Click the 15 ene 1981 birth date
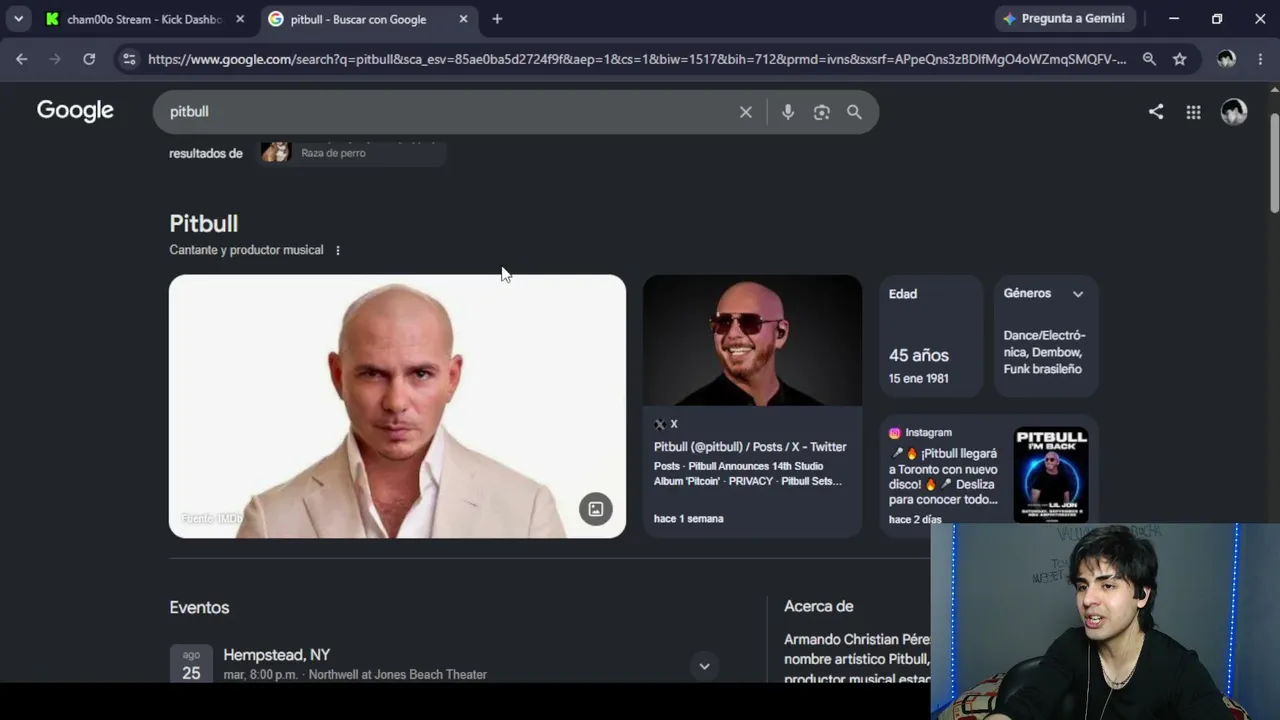The height and width of the screenshot is (720, 1280). coord(918,378)
